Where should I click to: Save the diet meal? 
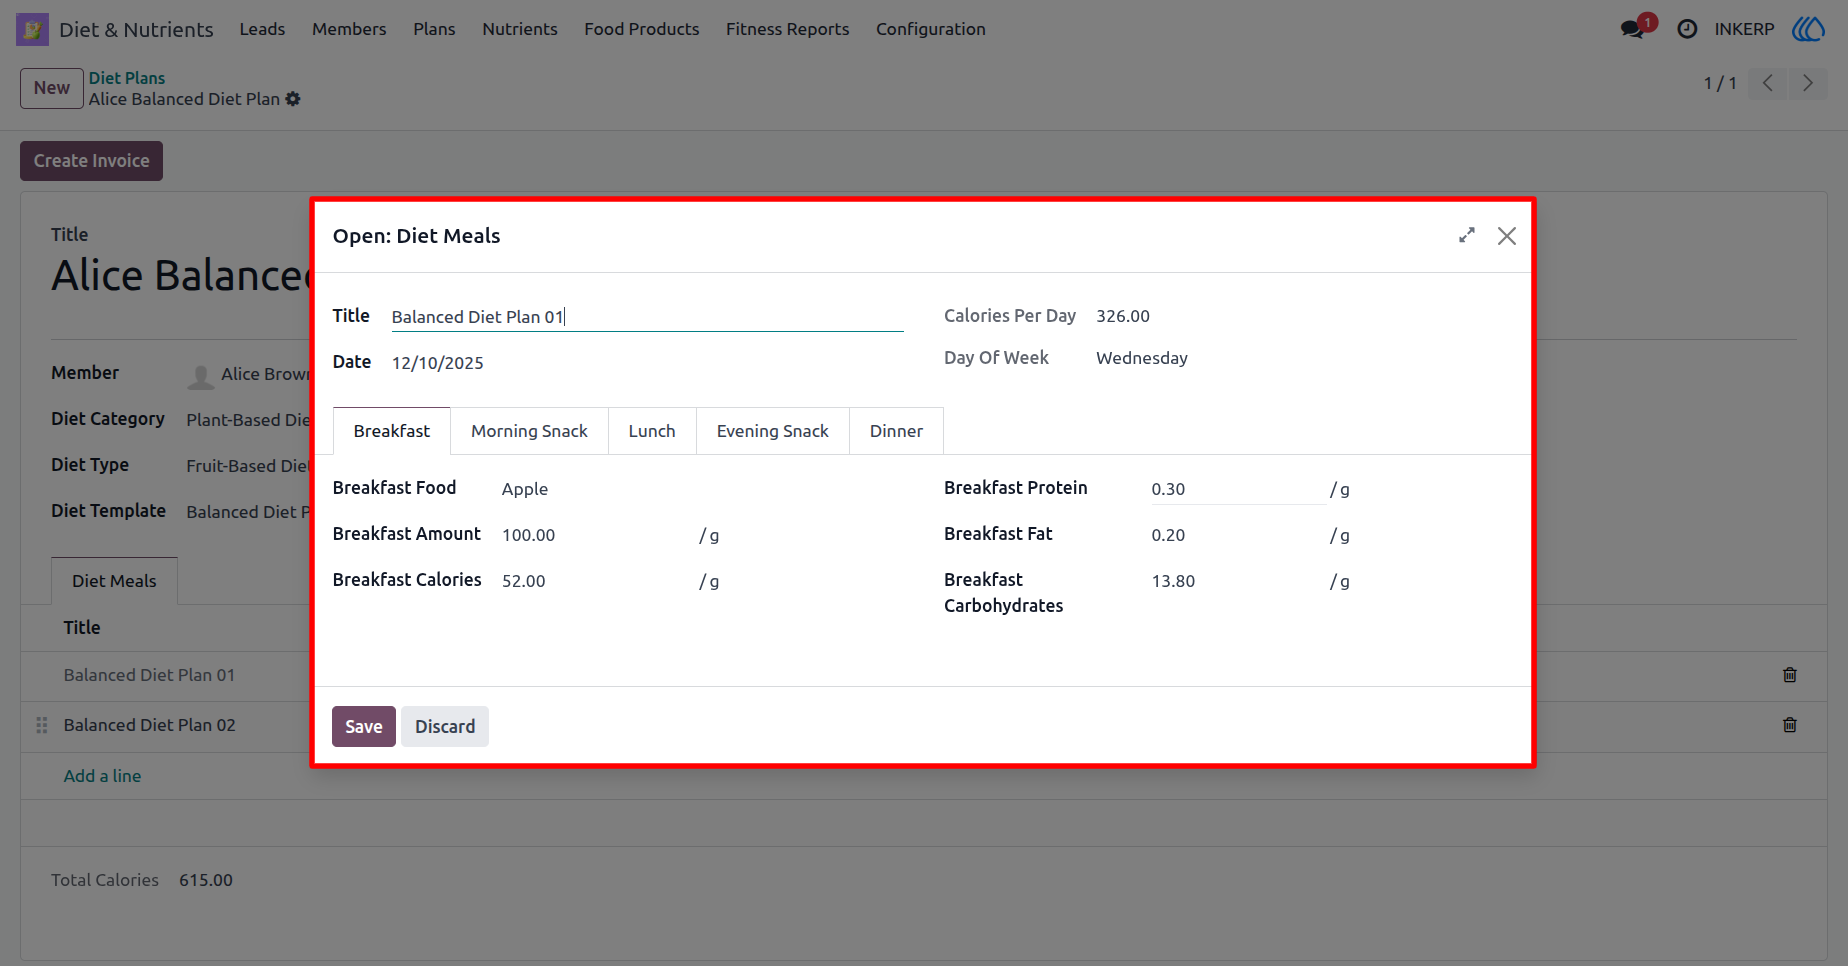(x=364, y=726)
